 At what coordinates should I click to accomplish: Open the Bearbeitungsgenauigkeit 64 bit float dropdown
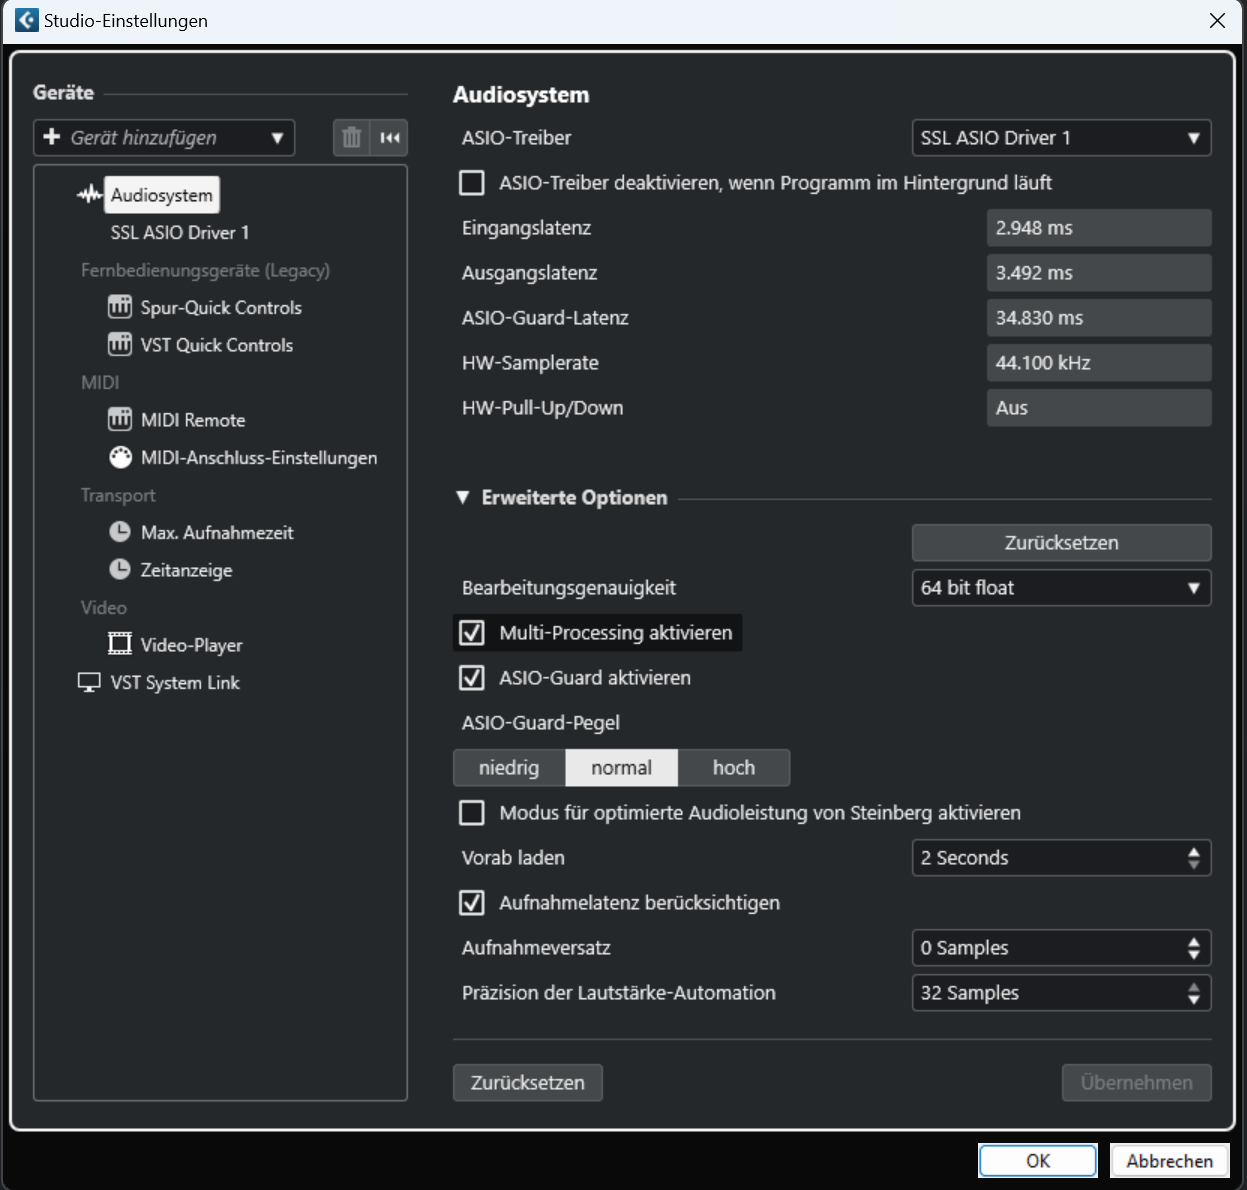(x=1061, y=588)
